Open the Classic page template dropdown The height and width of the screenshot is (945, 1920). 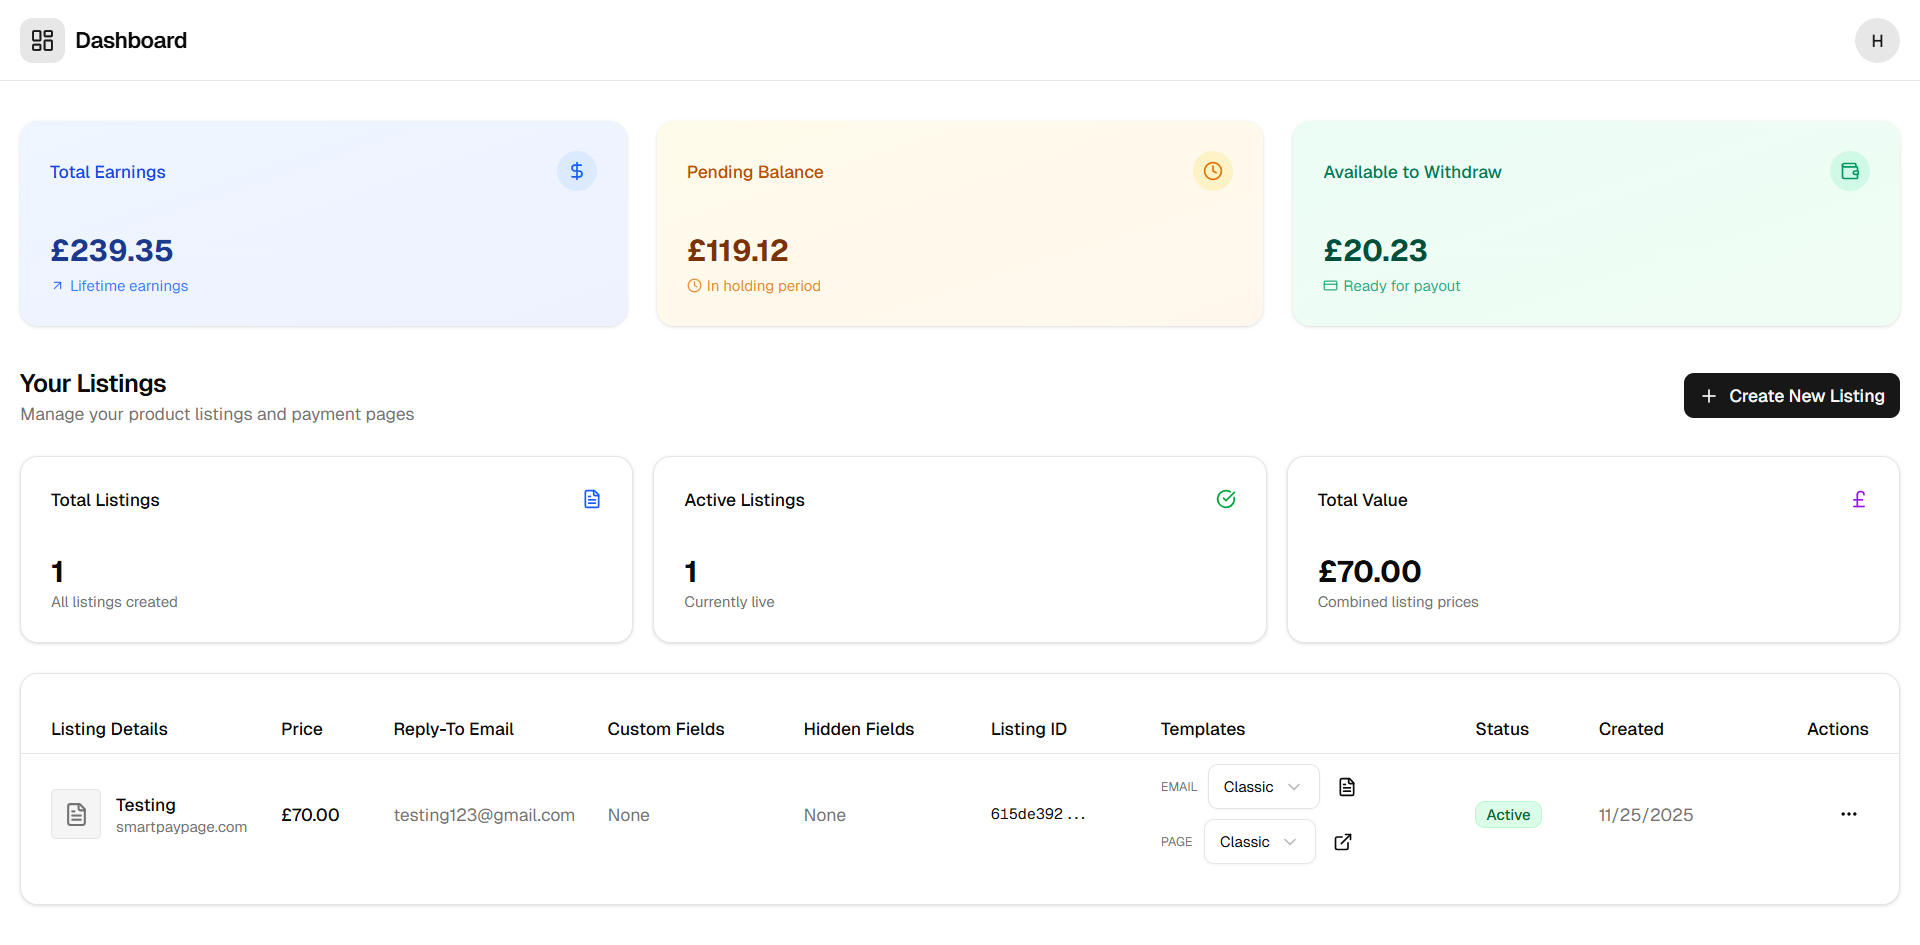1259,841
